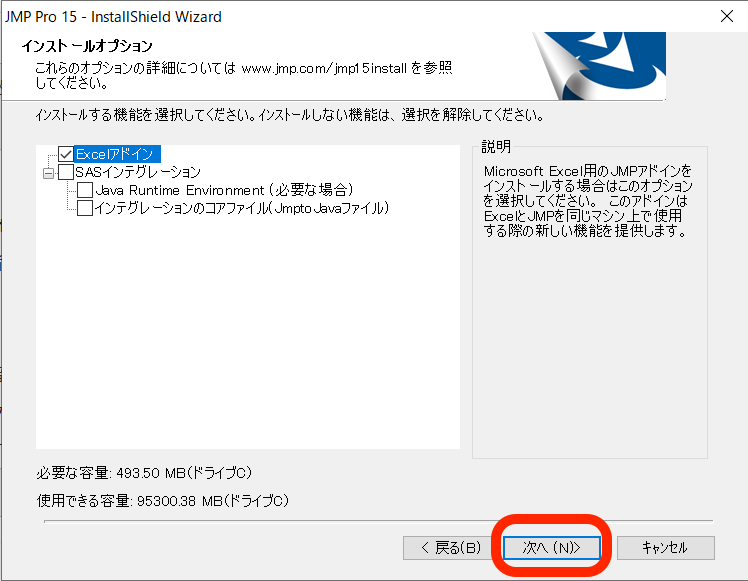Select the SASインテグレーション tree label
This screenshot has height=581, width=748.
click(x=138, y=172)
